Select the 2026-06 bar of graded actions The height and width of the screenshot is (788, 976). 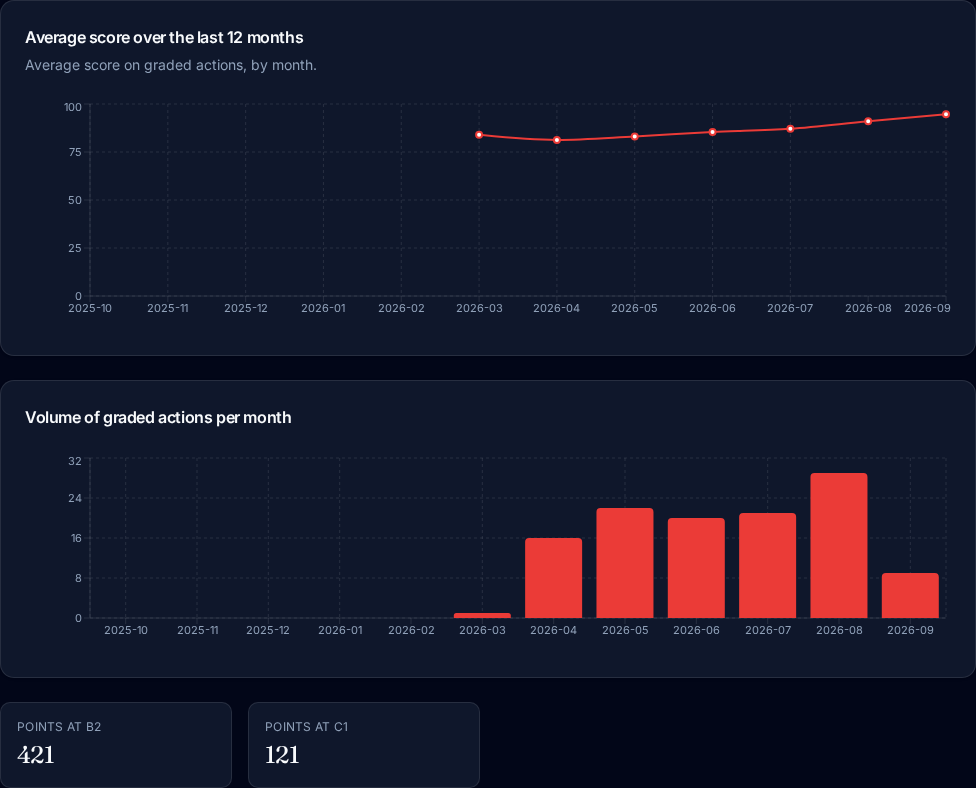point(697,568)
